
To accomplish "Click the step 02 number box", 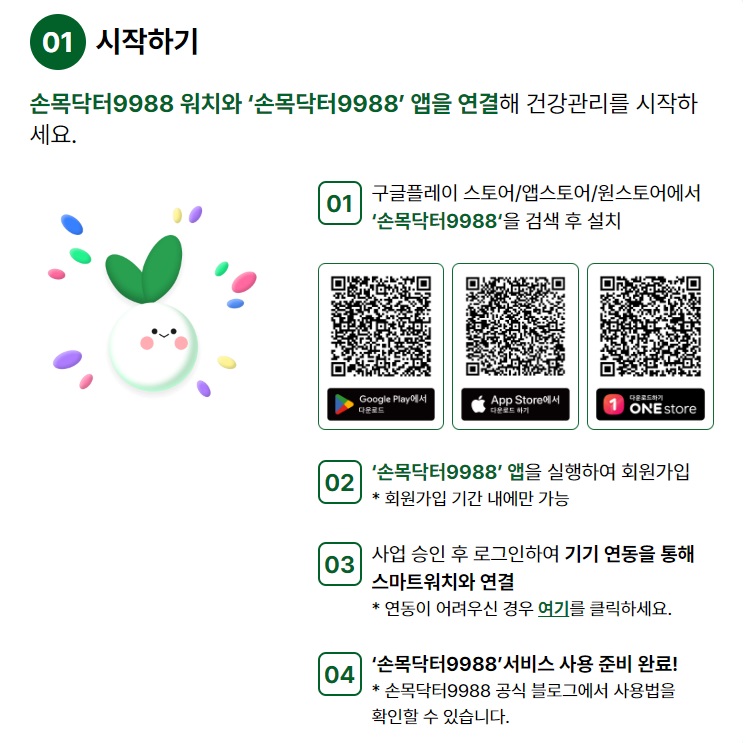I will coord(340,482).
